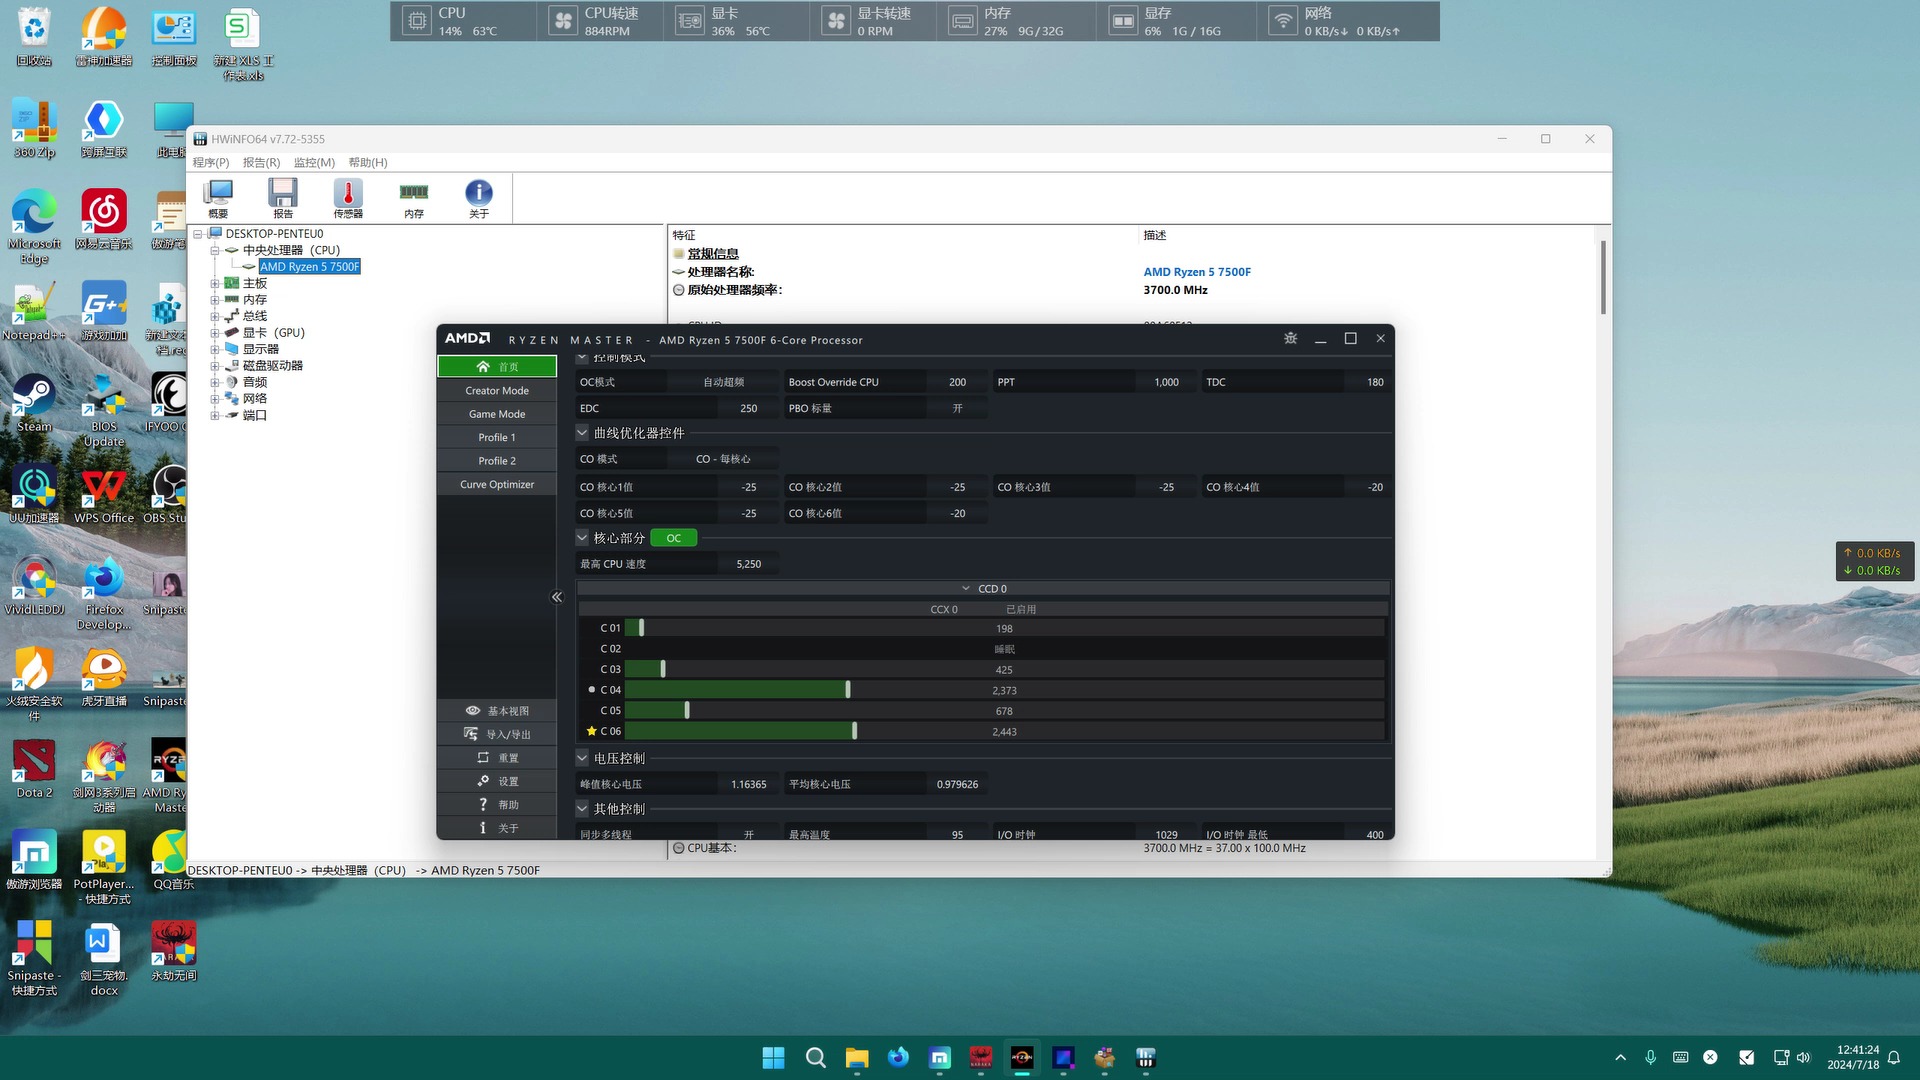The image size is (1920, 1080).
Task: Open Curve Optimizer sidebar entry
Action: (497, 484)
